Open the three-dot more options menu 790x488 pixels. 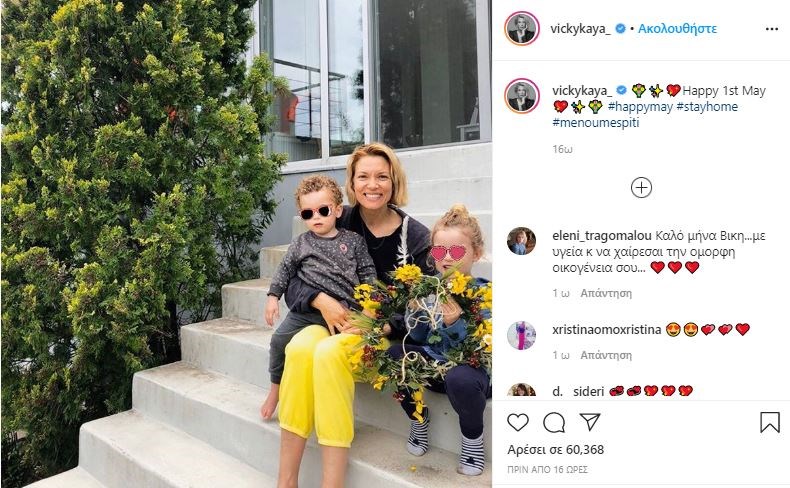coord(772,29)
